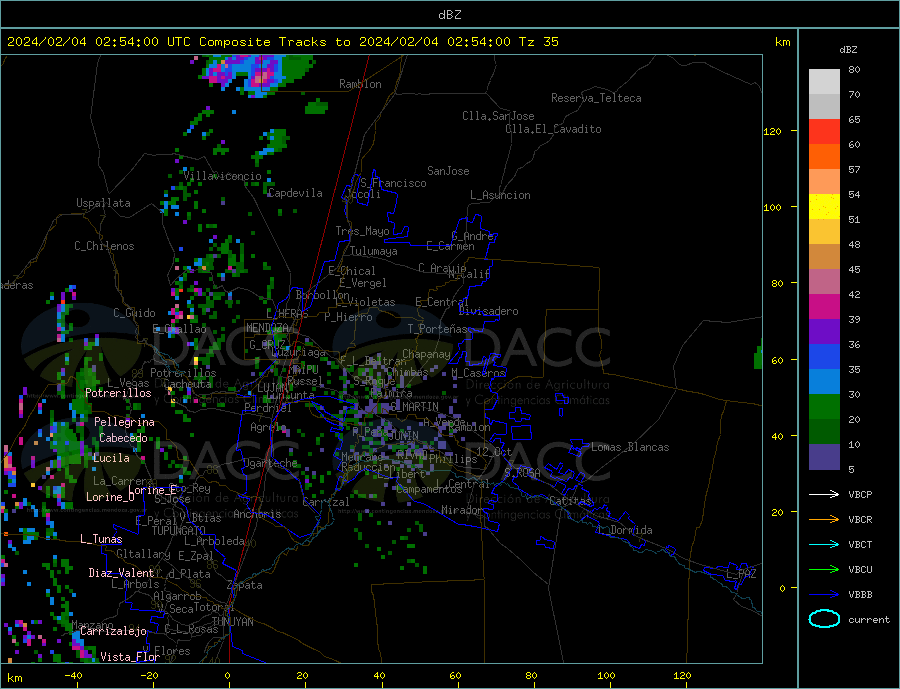Click the dBZ title at top
Viewport: 900px width, 689px height.
449,15
